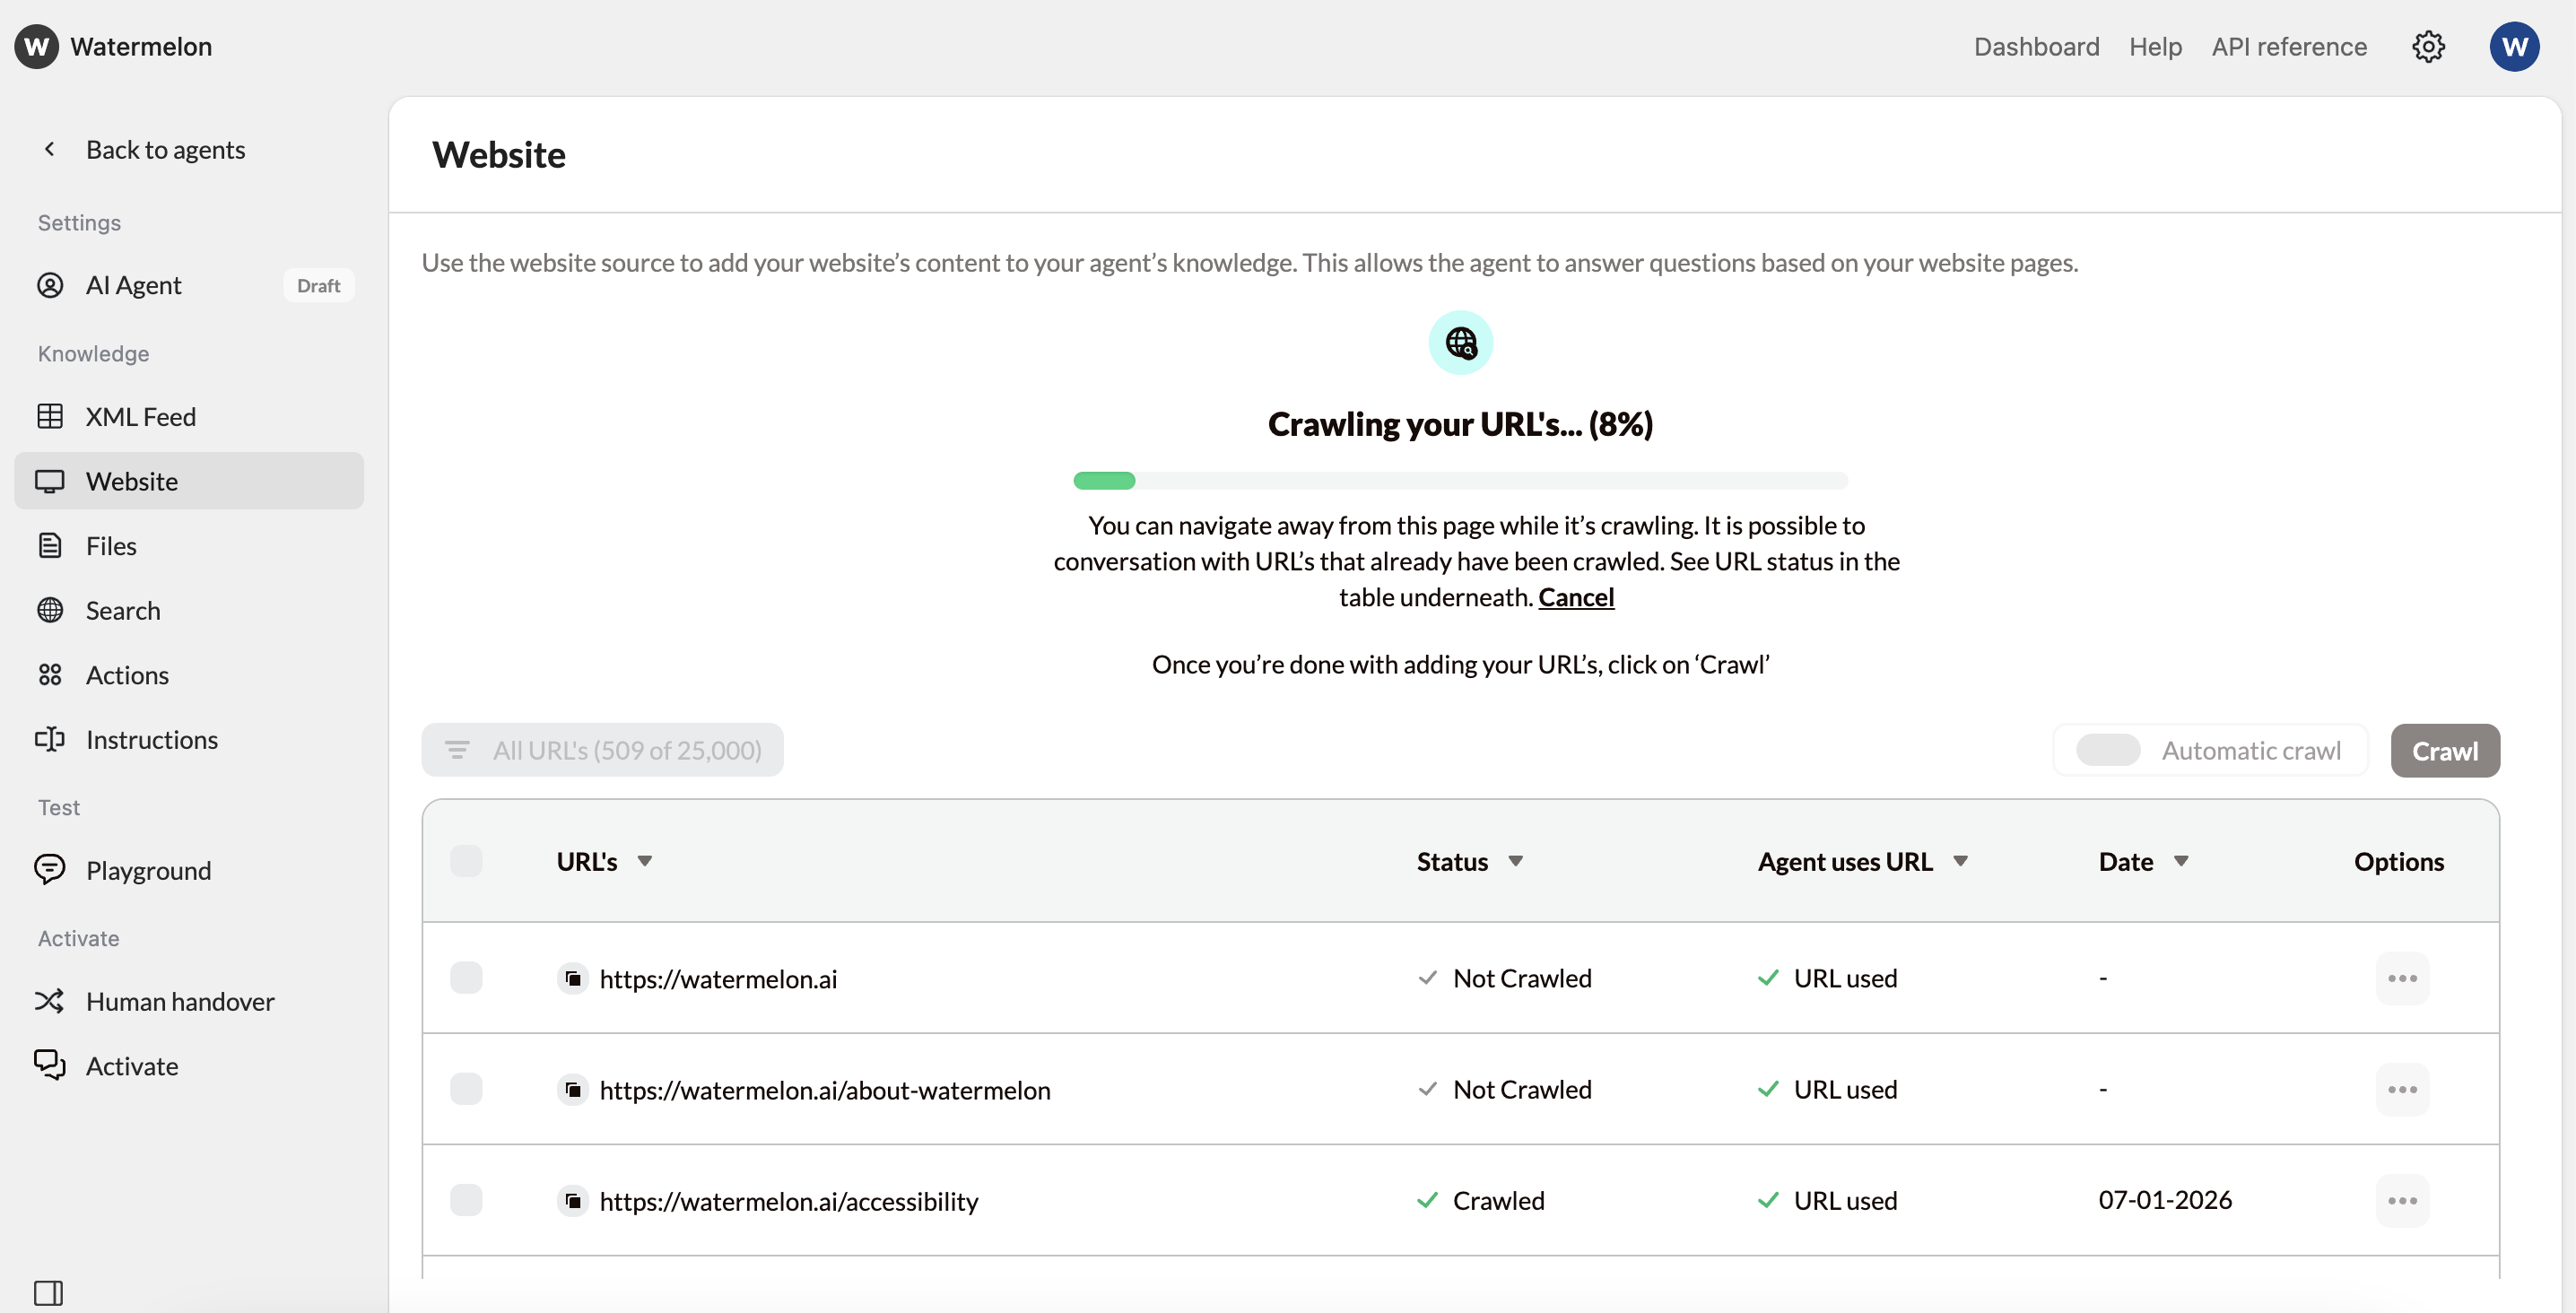Go to Playground in sidebar
Screen dimensions: 2576x1313
[x=148, y=870]
